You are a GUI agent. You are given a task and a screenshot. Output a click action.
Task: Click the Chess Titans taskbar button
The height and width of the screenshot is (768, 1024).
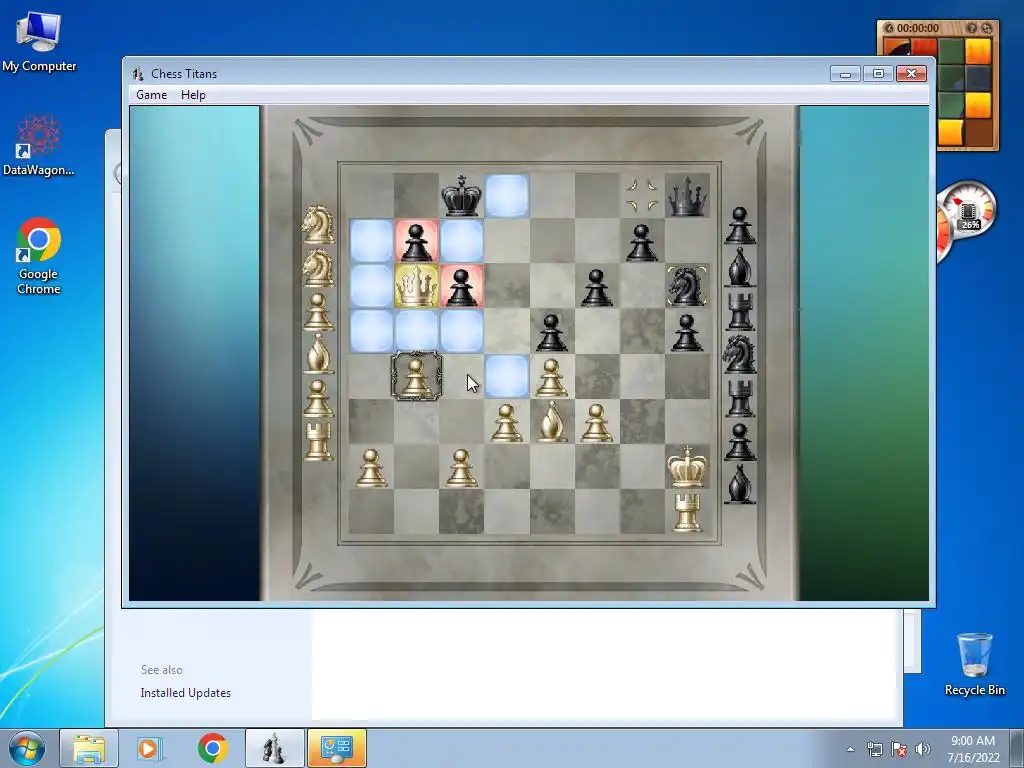point(274,748)
